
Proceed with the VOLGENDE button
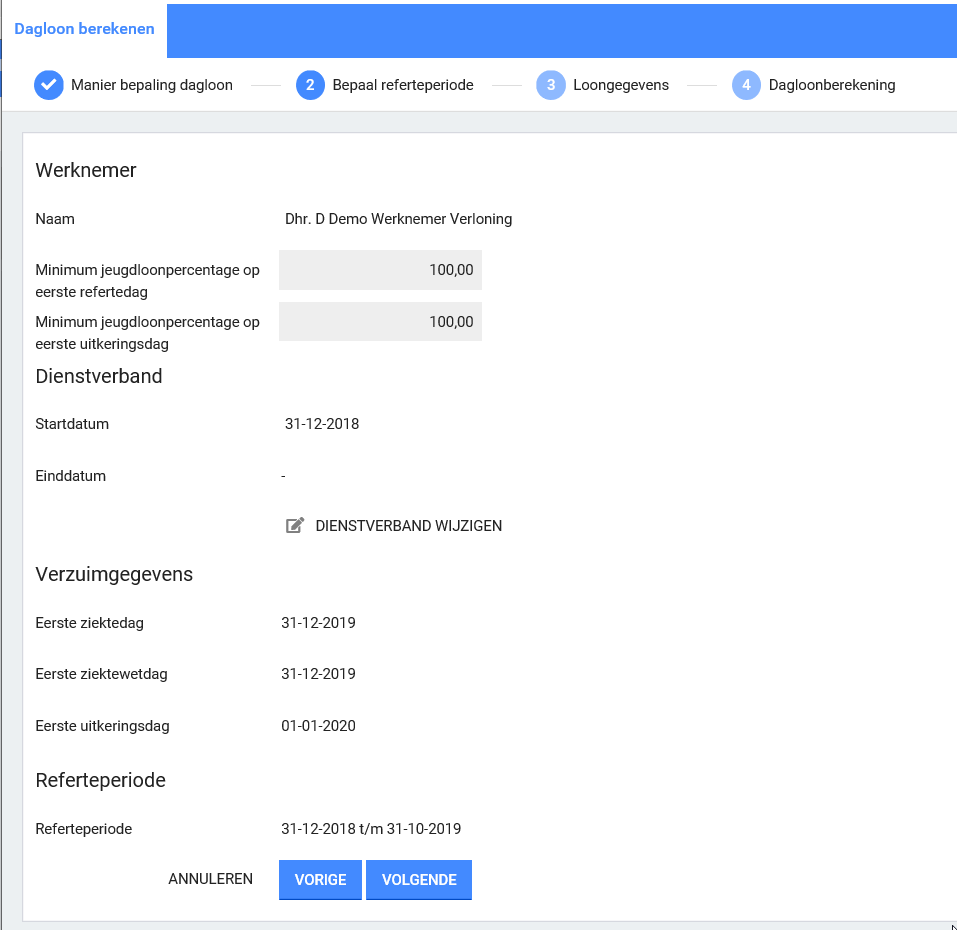419,880
